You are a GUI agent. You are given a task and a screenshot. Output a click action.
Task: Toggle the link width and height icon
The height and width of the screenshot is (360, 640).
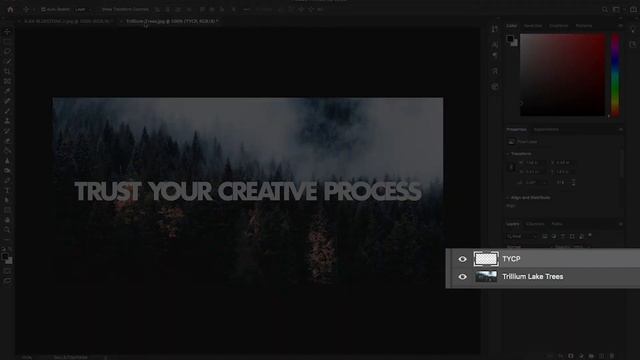(x=511, y=167)
